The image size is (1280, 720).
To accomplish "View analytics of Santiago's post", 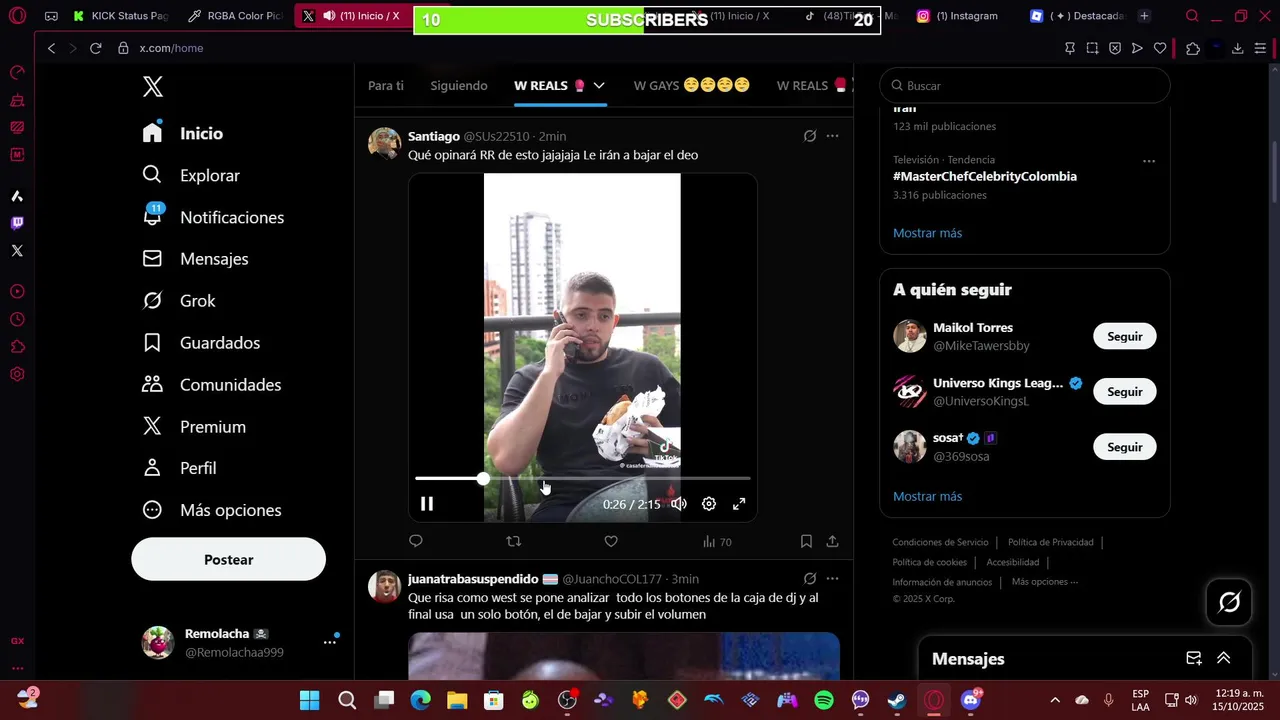I will [717, 541].
